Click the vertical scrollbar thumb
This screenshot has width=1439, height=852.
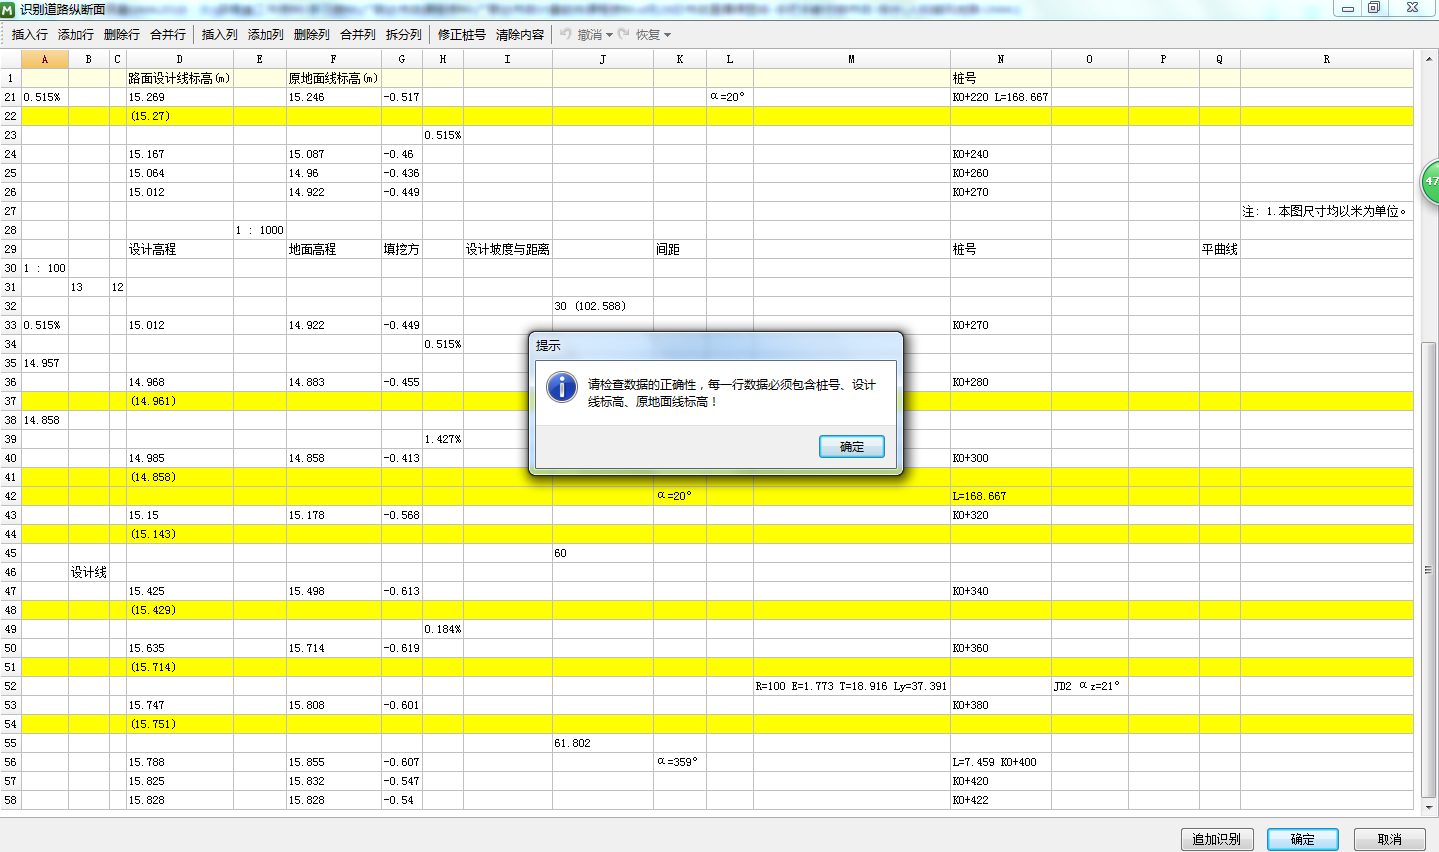tap(1429, 569)
